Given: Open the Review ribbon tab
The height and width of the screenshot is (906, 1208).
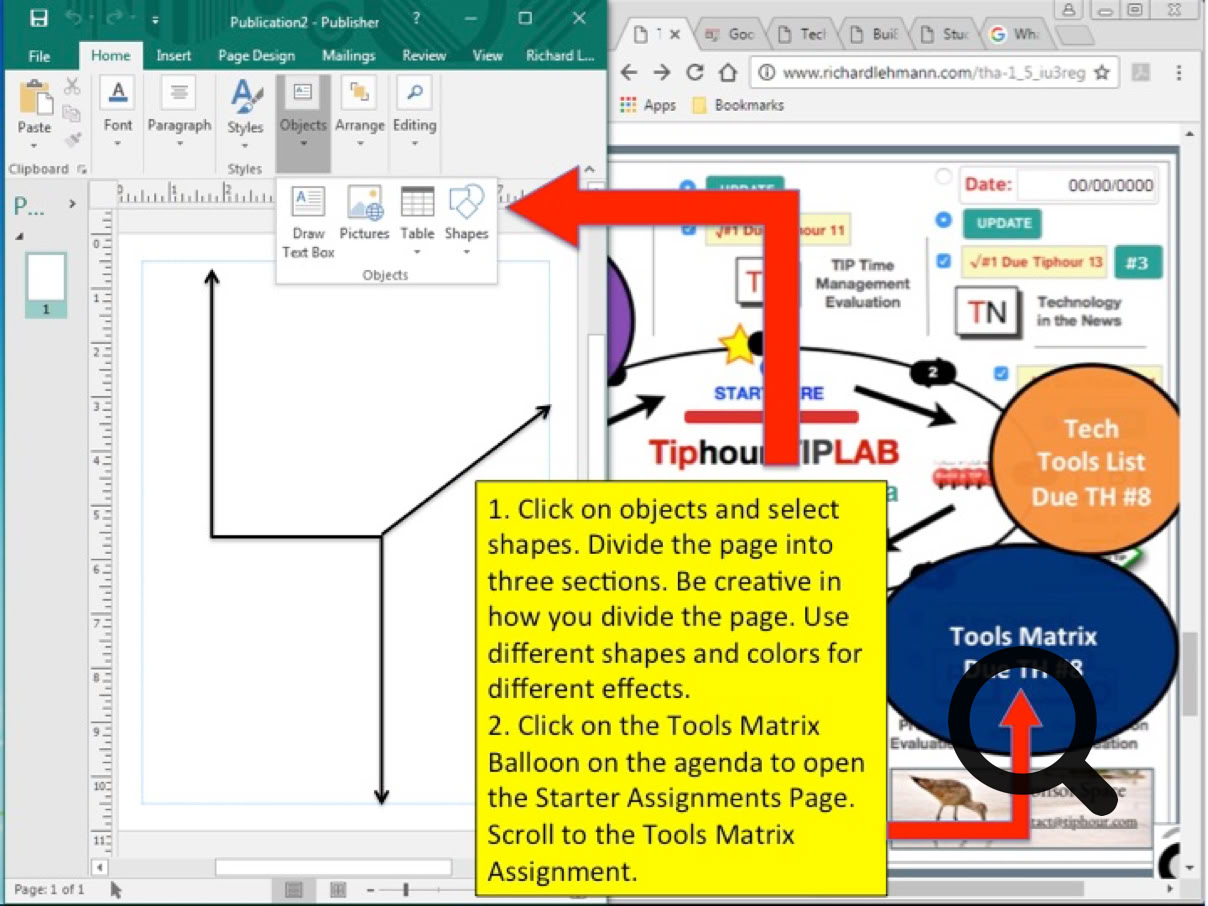Looking at the screenshot, I should (x=424, y=56).
